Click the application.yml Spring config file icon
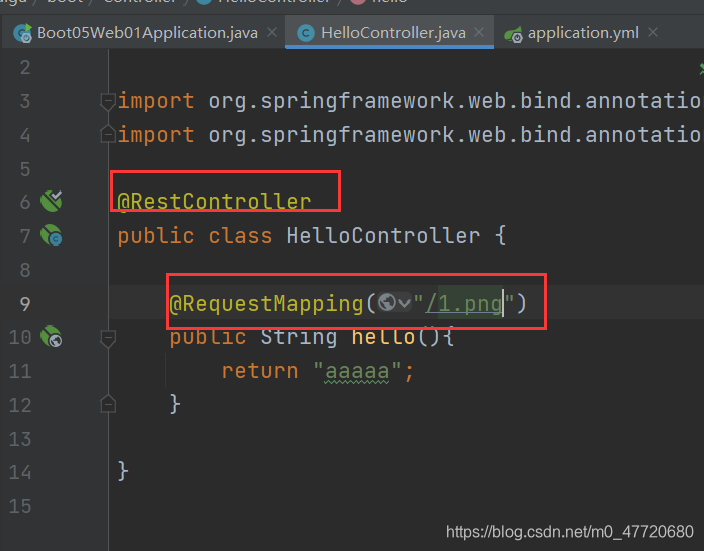704x551 pixels. (513, 34)
